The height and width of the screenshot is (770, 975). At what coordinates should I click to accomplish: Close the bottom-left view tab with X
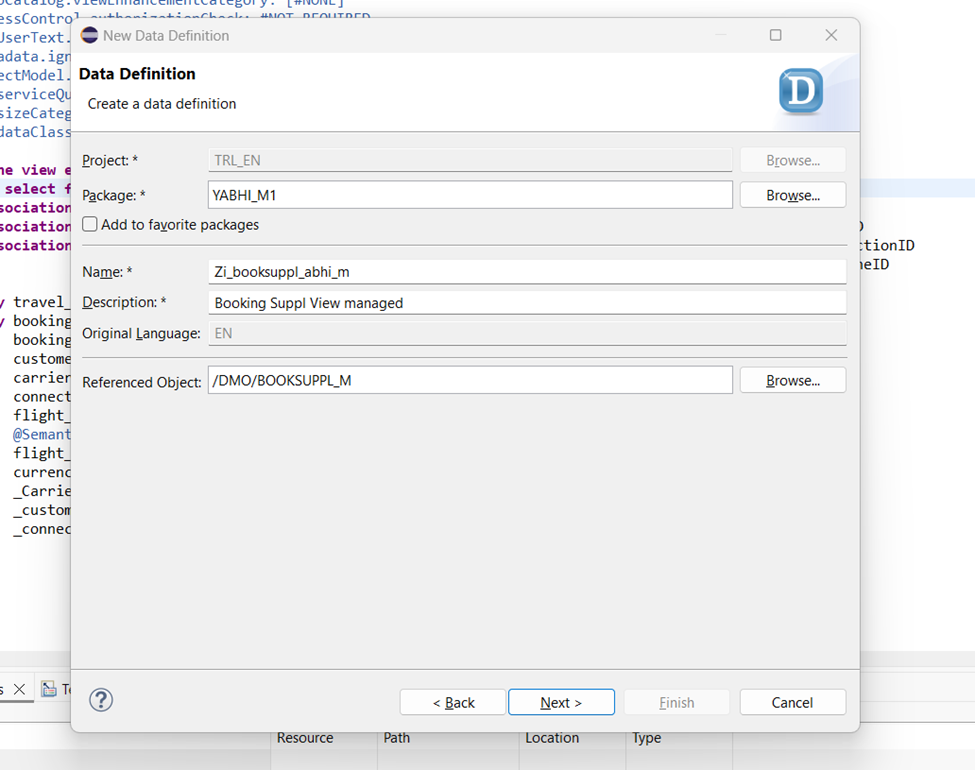[19, 689]
